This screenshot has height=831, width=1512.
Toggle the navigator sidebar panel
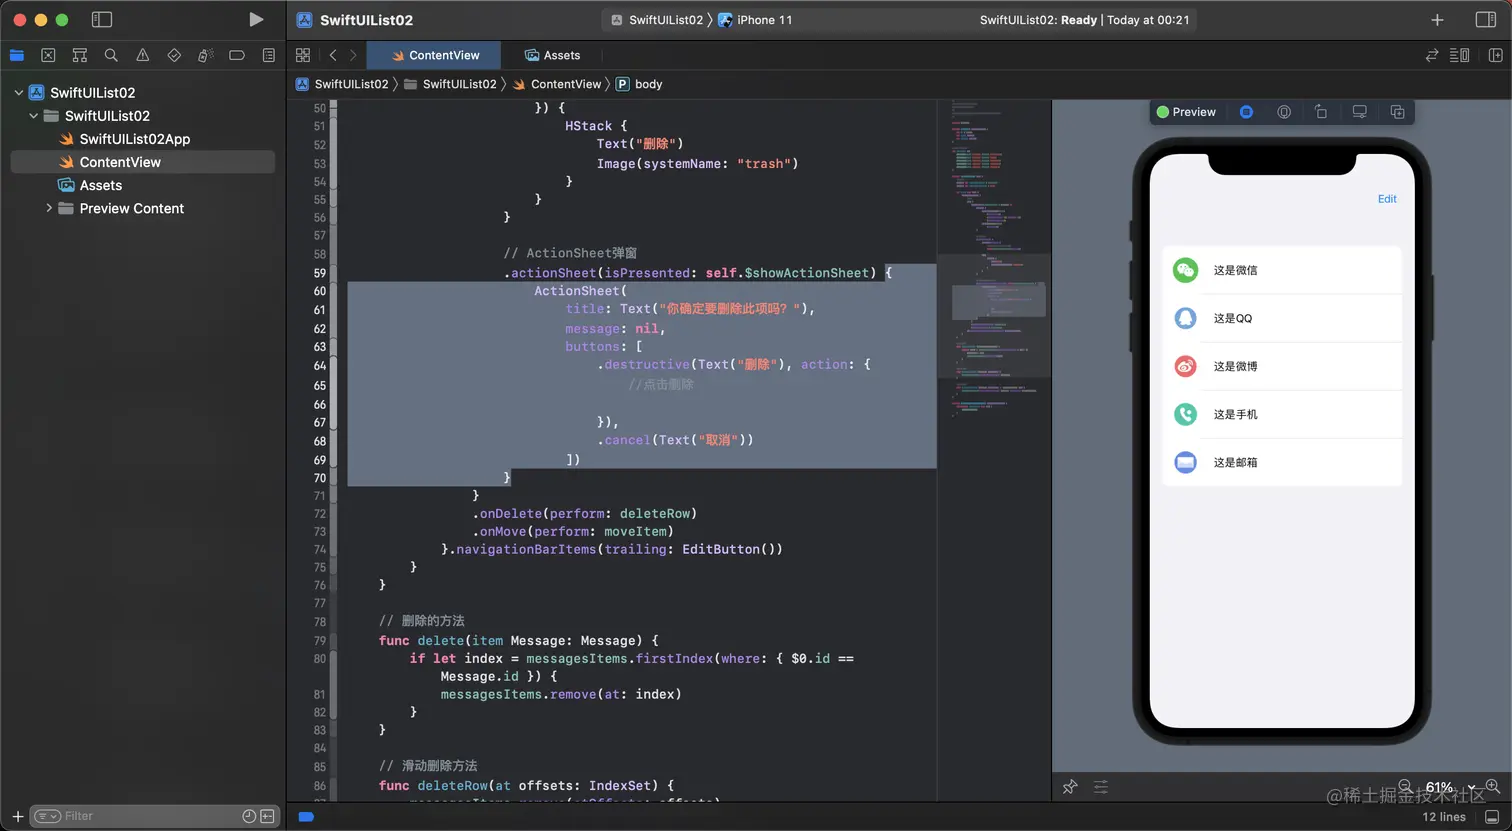[x=101, y=19]
